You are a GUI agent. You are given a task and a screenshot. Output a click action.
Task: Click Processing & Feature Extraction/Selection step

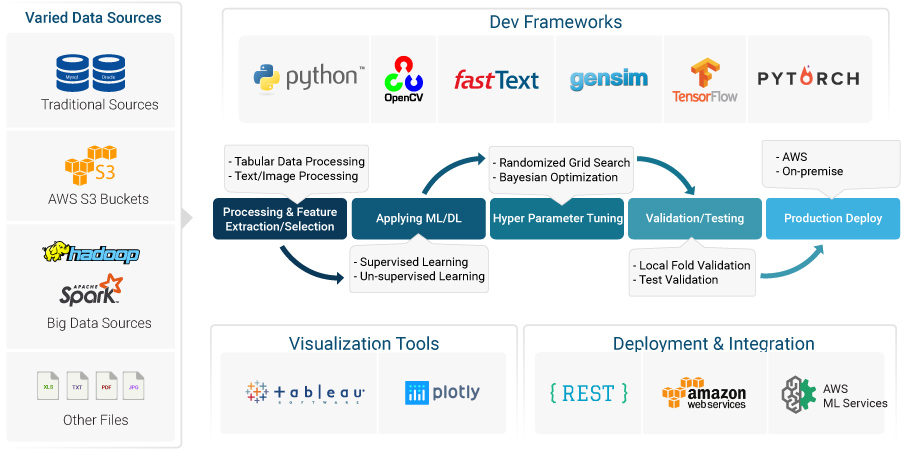[x=280, y=219]
